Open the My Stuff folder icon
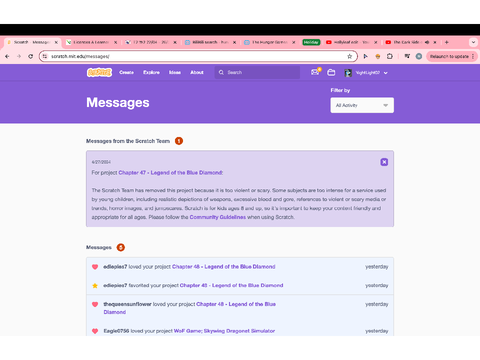 point(331,72)
